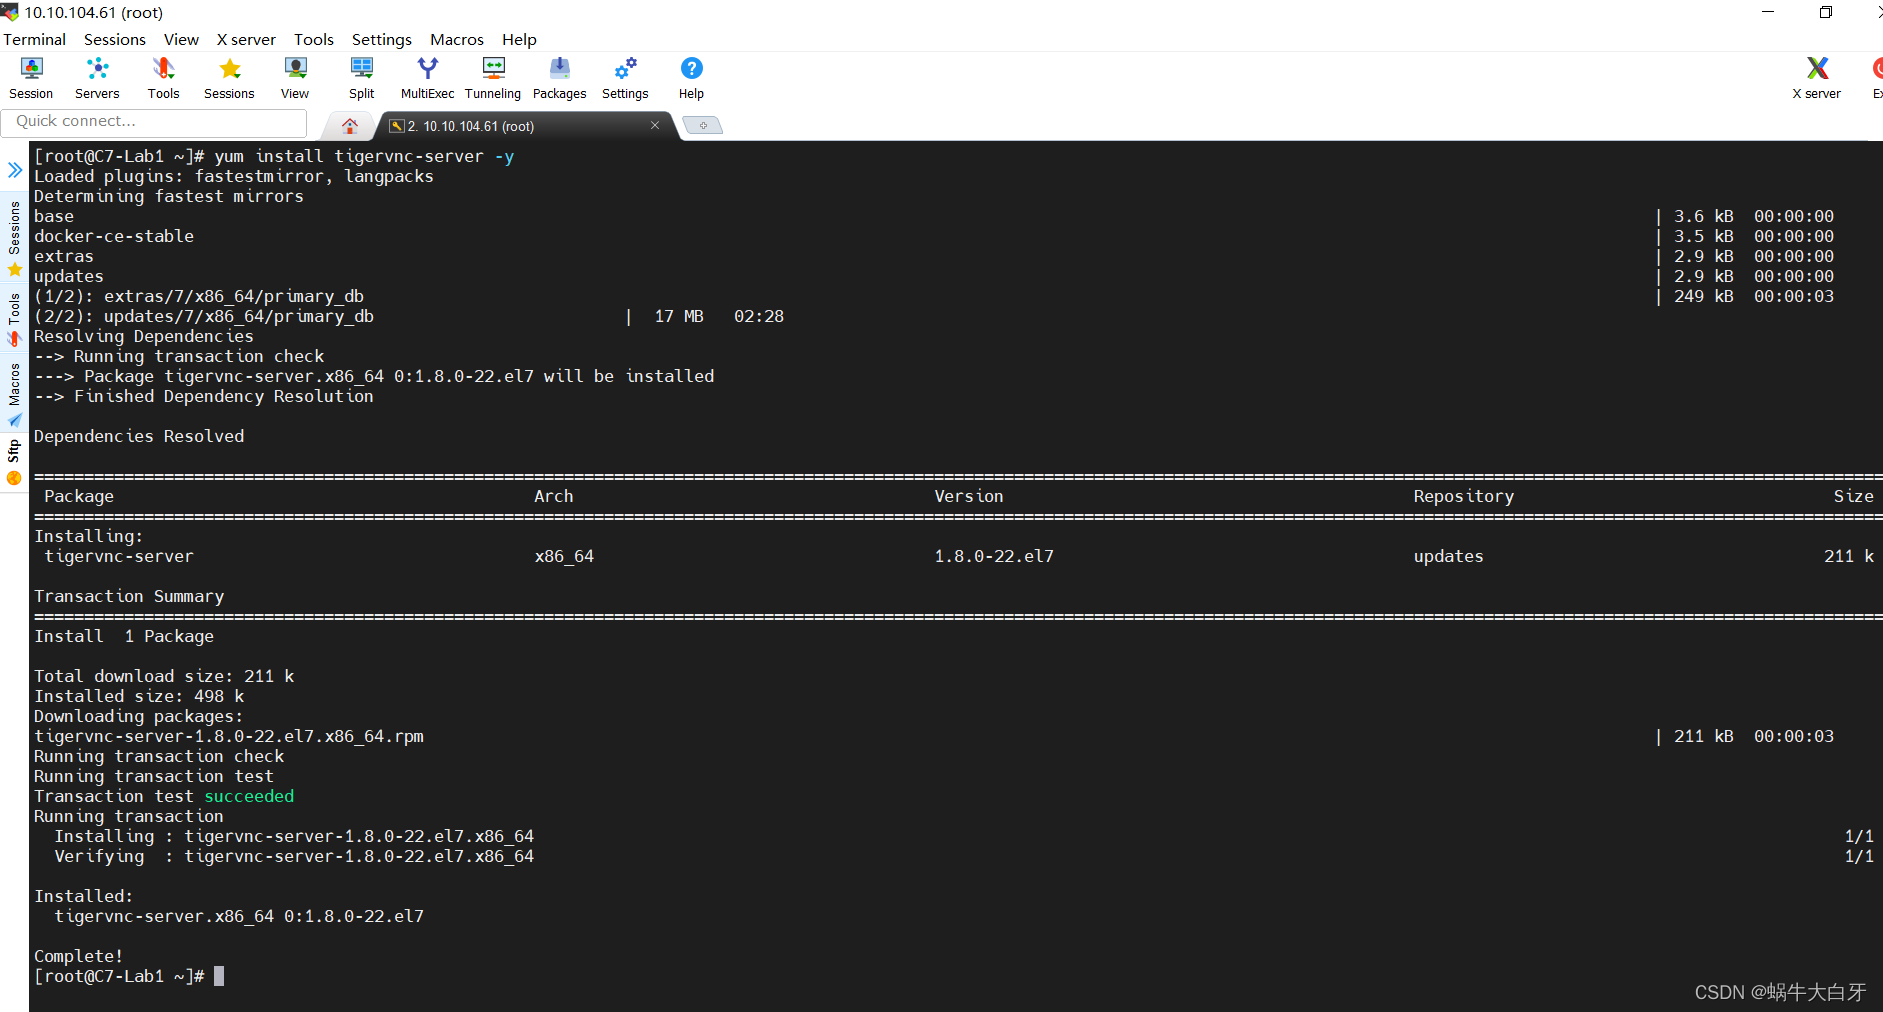Open the Help menu in menu bar
Viewport: 1883px width, 1012px height.
(519, 39)
